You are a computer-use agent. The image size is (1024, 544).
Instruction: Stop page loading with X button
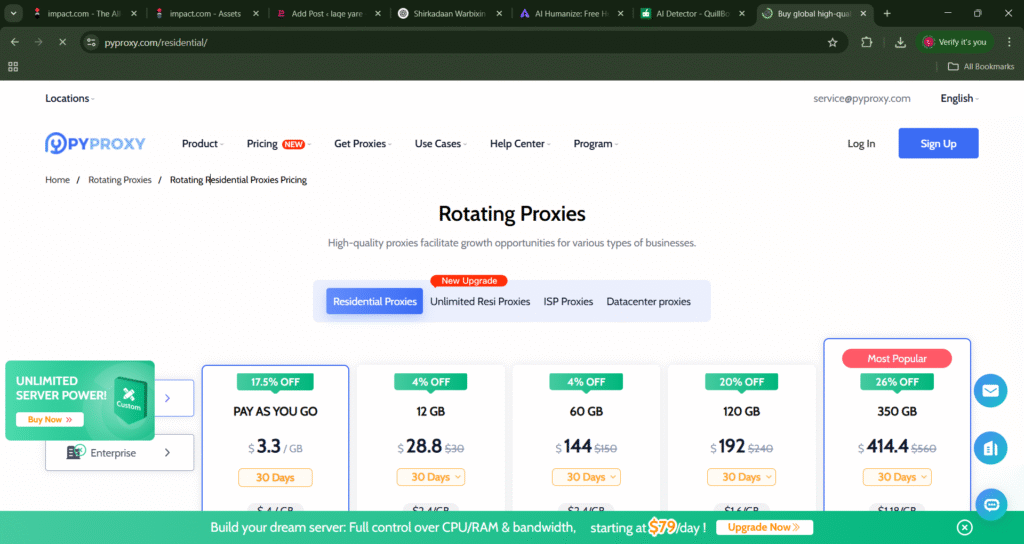click(62, 42)
